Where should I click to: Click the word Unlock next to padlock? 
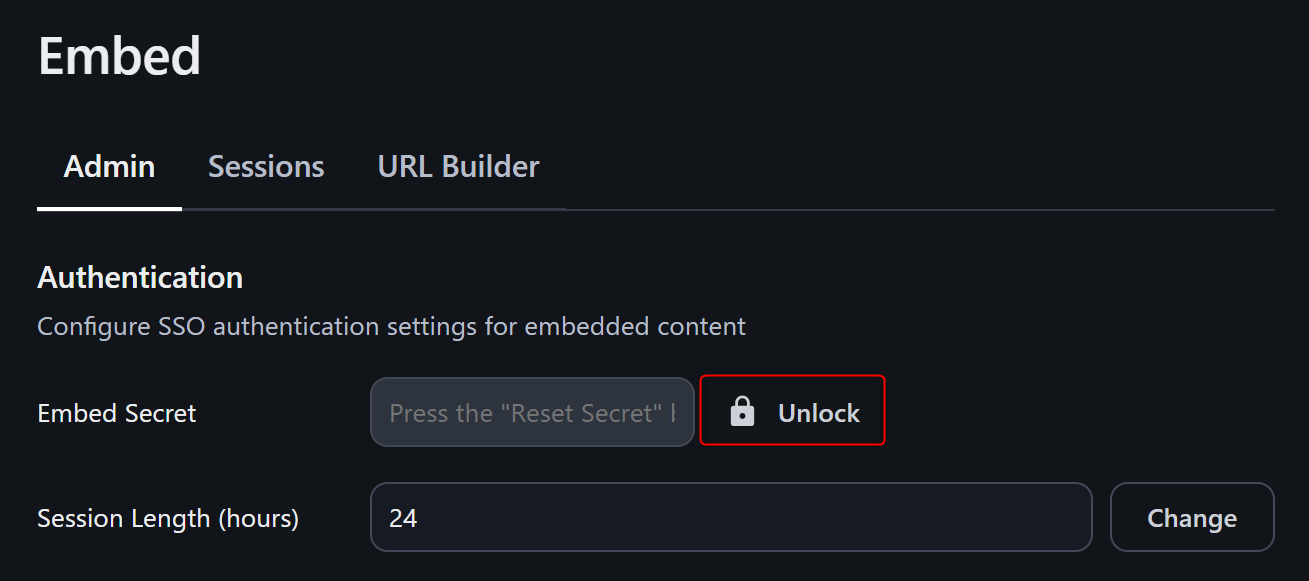point(819,413)
